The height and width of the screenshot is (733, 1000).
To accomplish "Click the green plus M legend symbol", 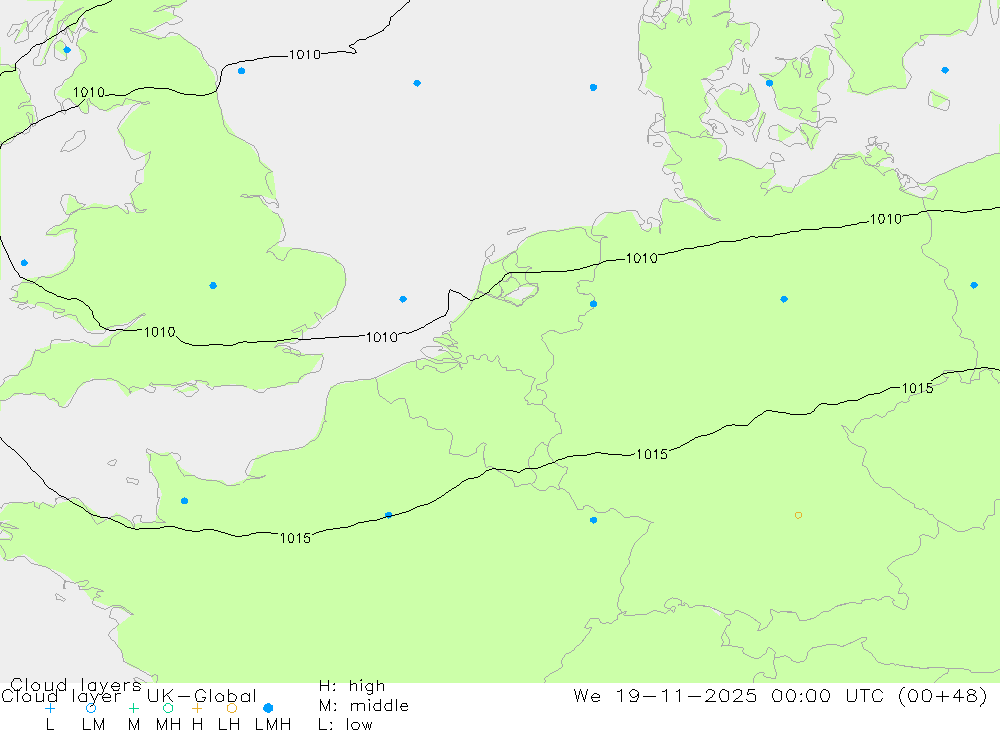I will click(x=133, y=708).
